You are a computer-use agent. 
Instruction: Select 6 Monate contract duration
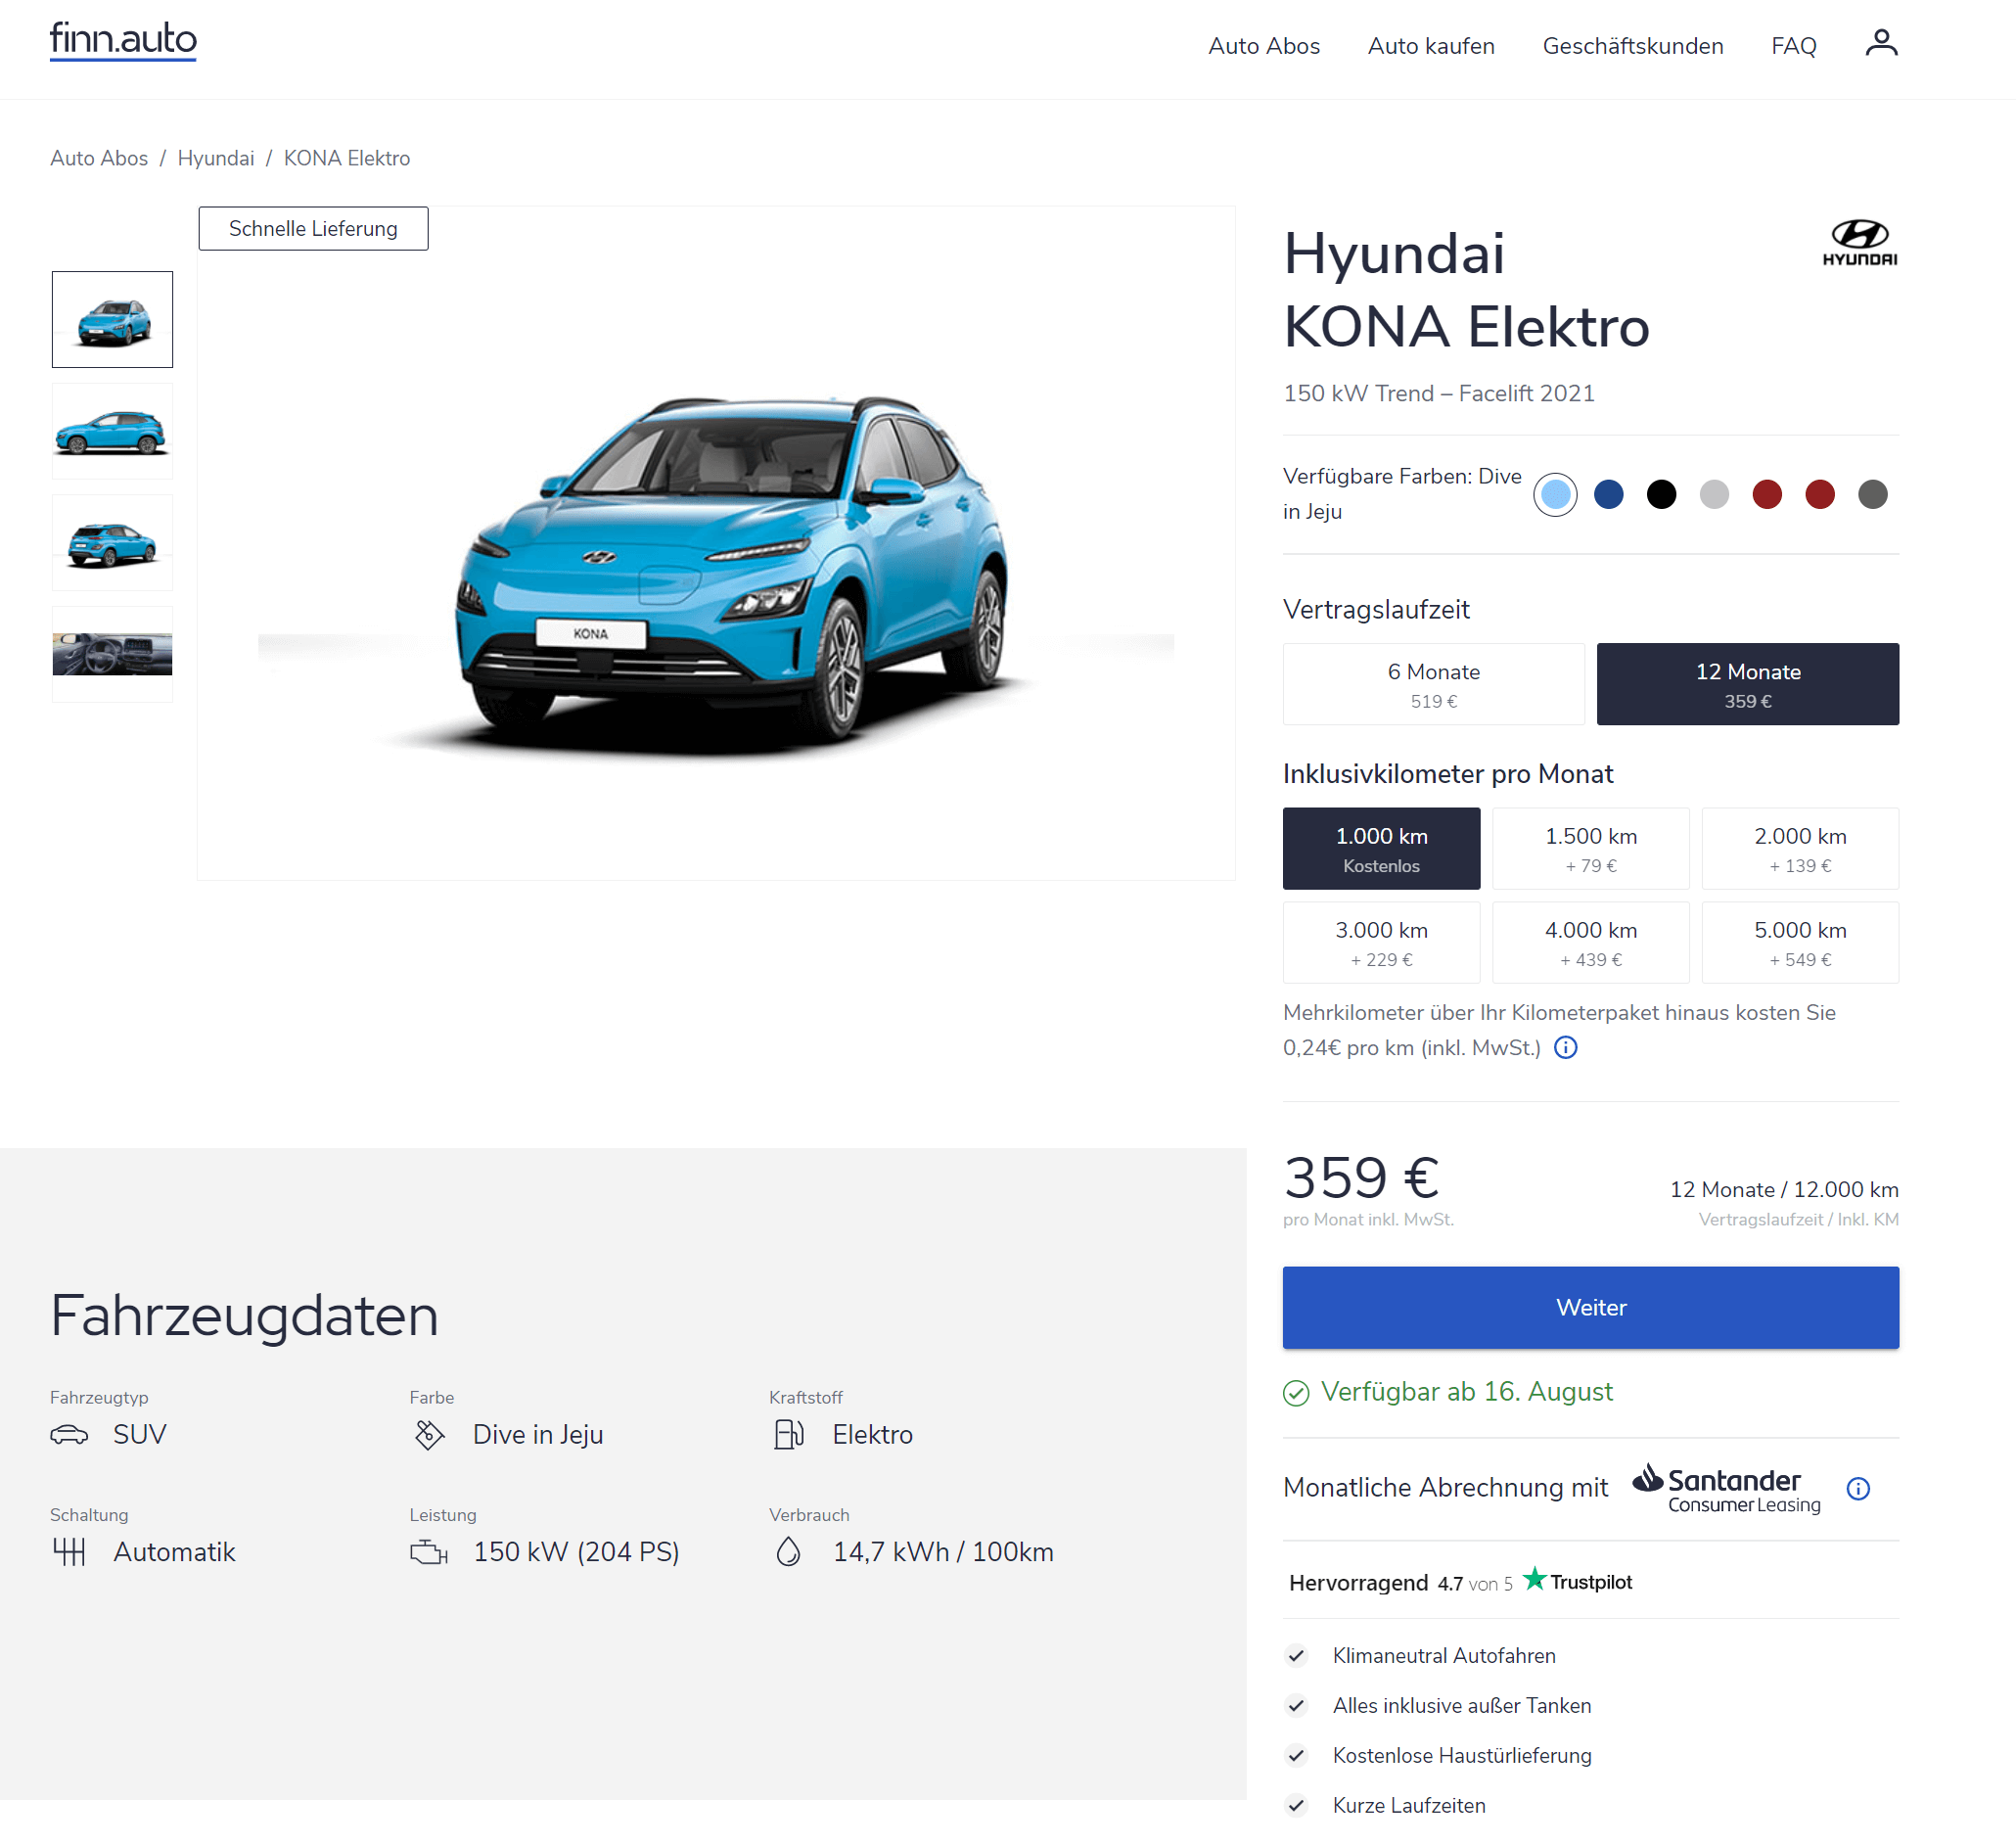click(1433, 684)
